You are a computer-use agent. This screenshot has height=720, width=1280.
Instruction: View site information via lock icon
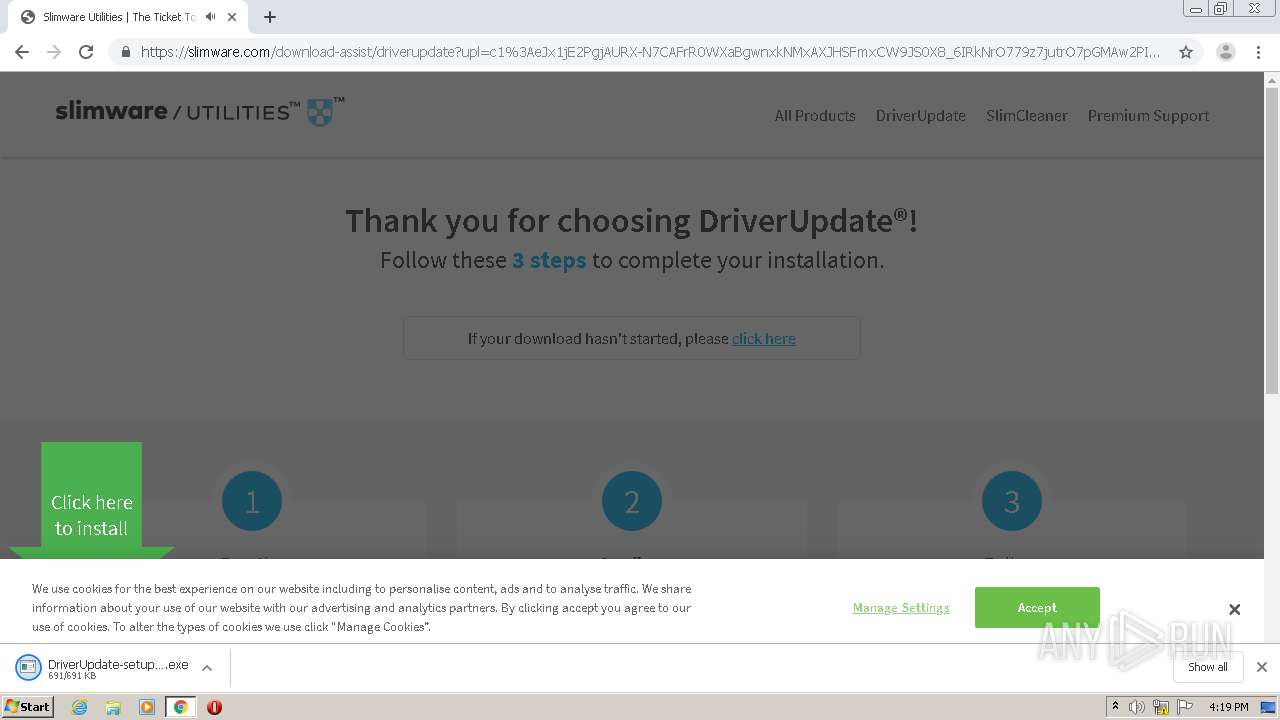[x=125, y=52]
